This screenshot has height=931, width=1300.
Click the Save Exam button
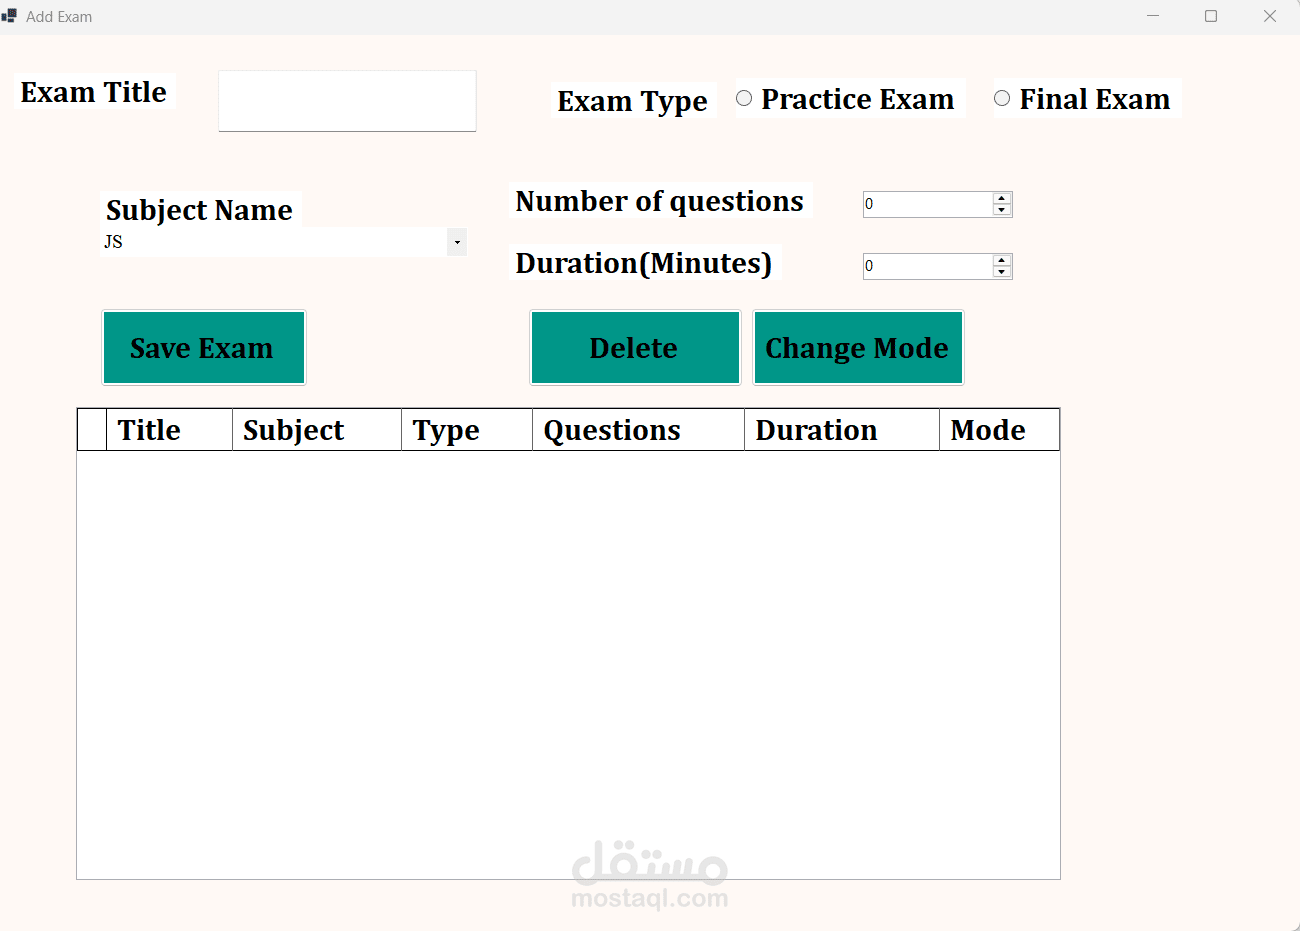[204, 348]
